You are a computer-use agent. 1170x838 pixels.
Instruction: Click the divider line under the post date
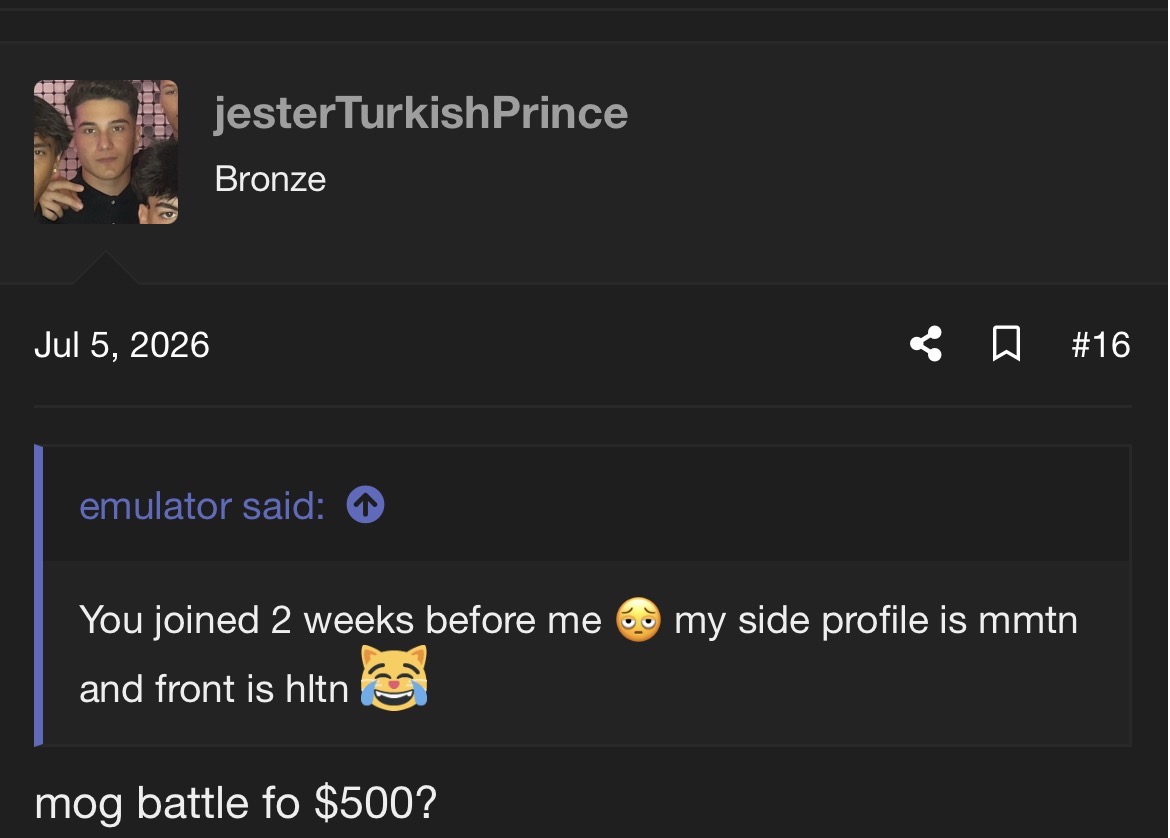tap(583, 407)
